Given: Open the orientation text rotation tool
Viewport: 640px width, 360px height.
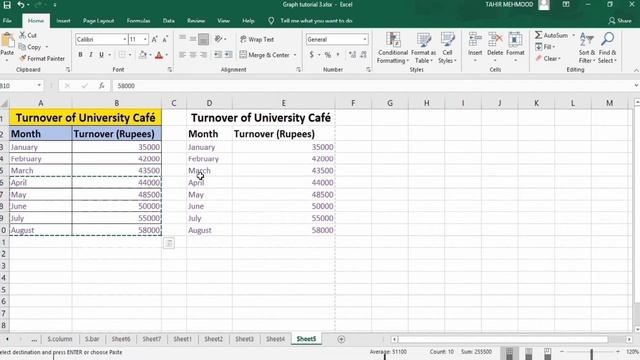Looking at the screenshot, I should pos(220,39).
